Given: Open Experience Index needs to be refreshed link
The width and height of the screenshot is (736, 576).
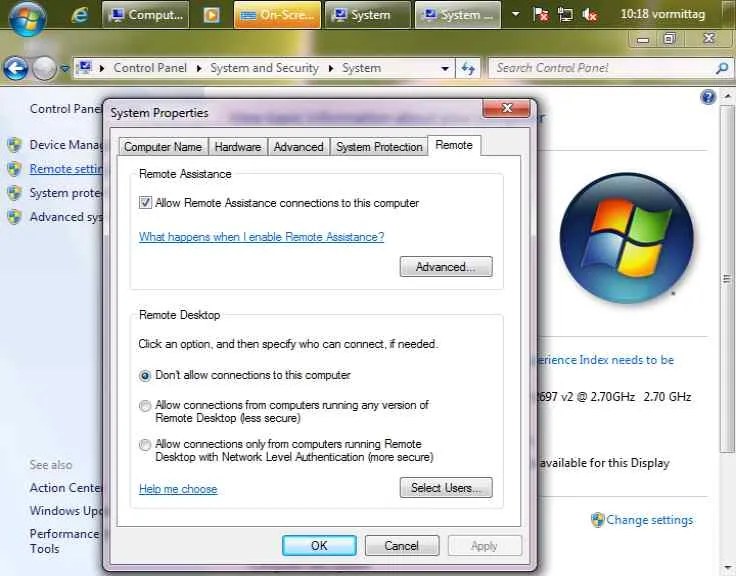Looking at the screenshot, I should 604,360.
